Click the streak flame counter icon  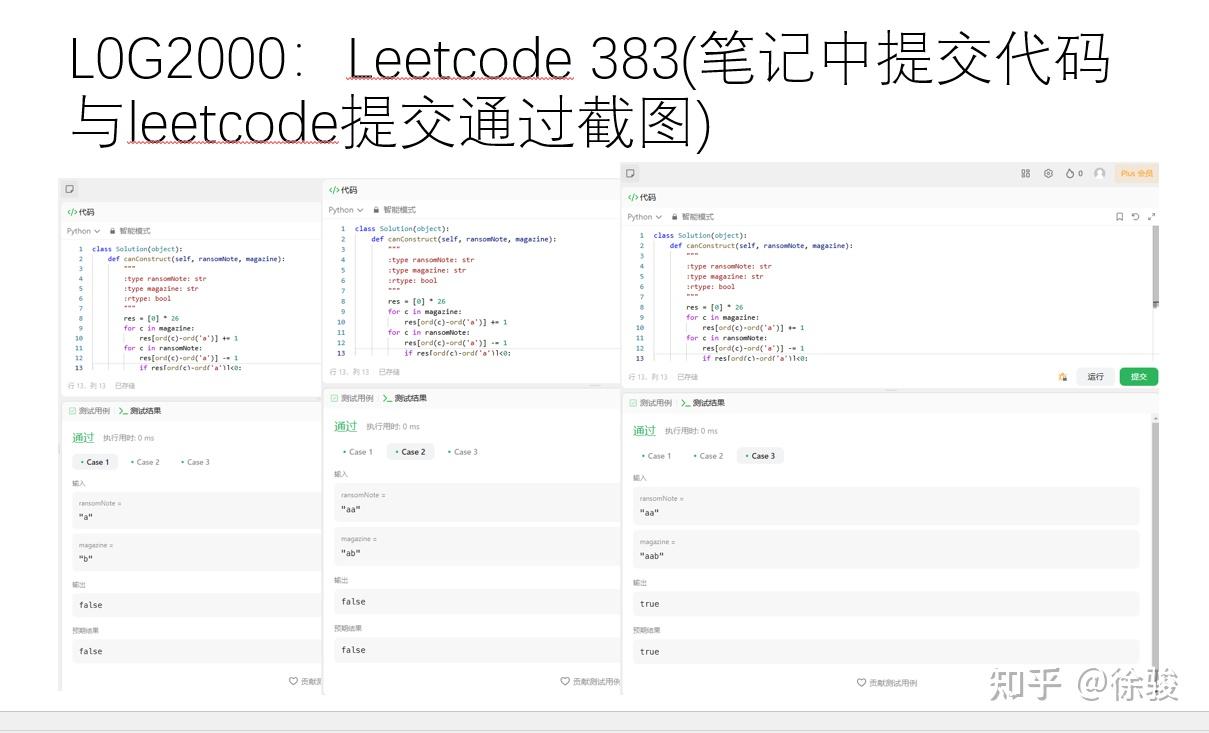click(x=1070, y=174)
